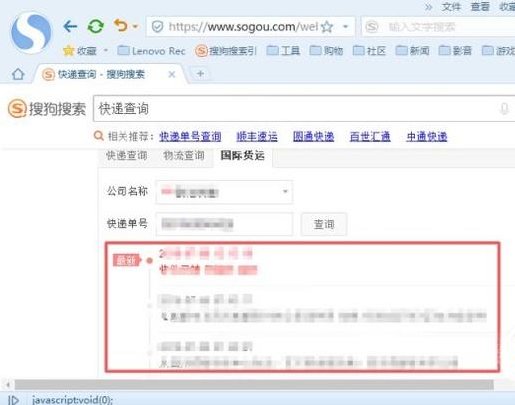Reload page with green refresh icon

[96, 26]
